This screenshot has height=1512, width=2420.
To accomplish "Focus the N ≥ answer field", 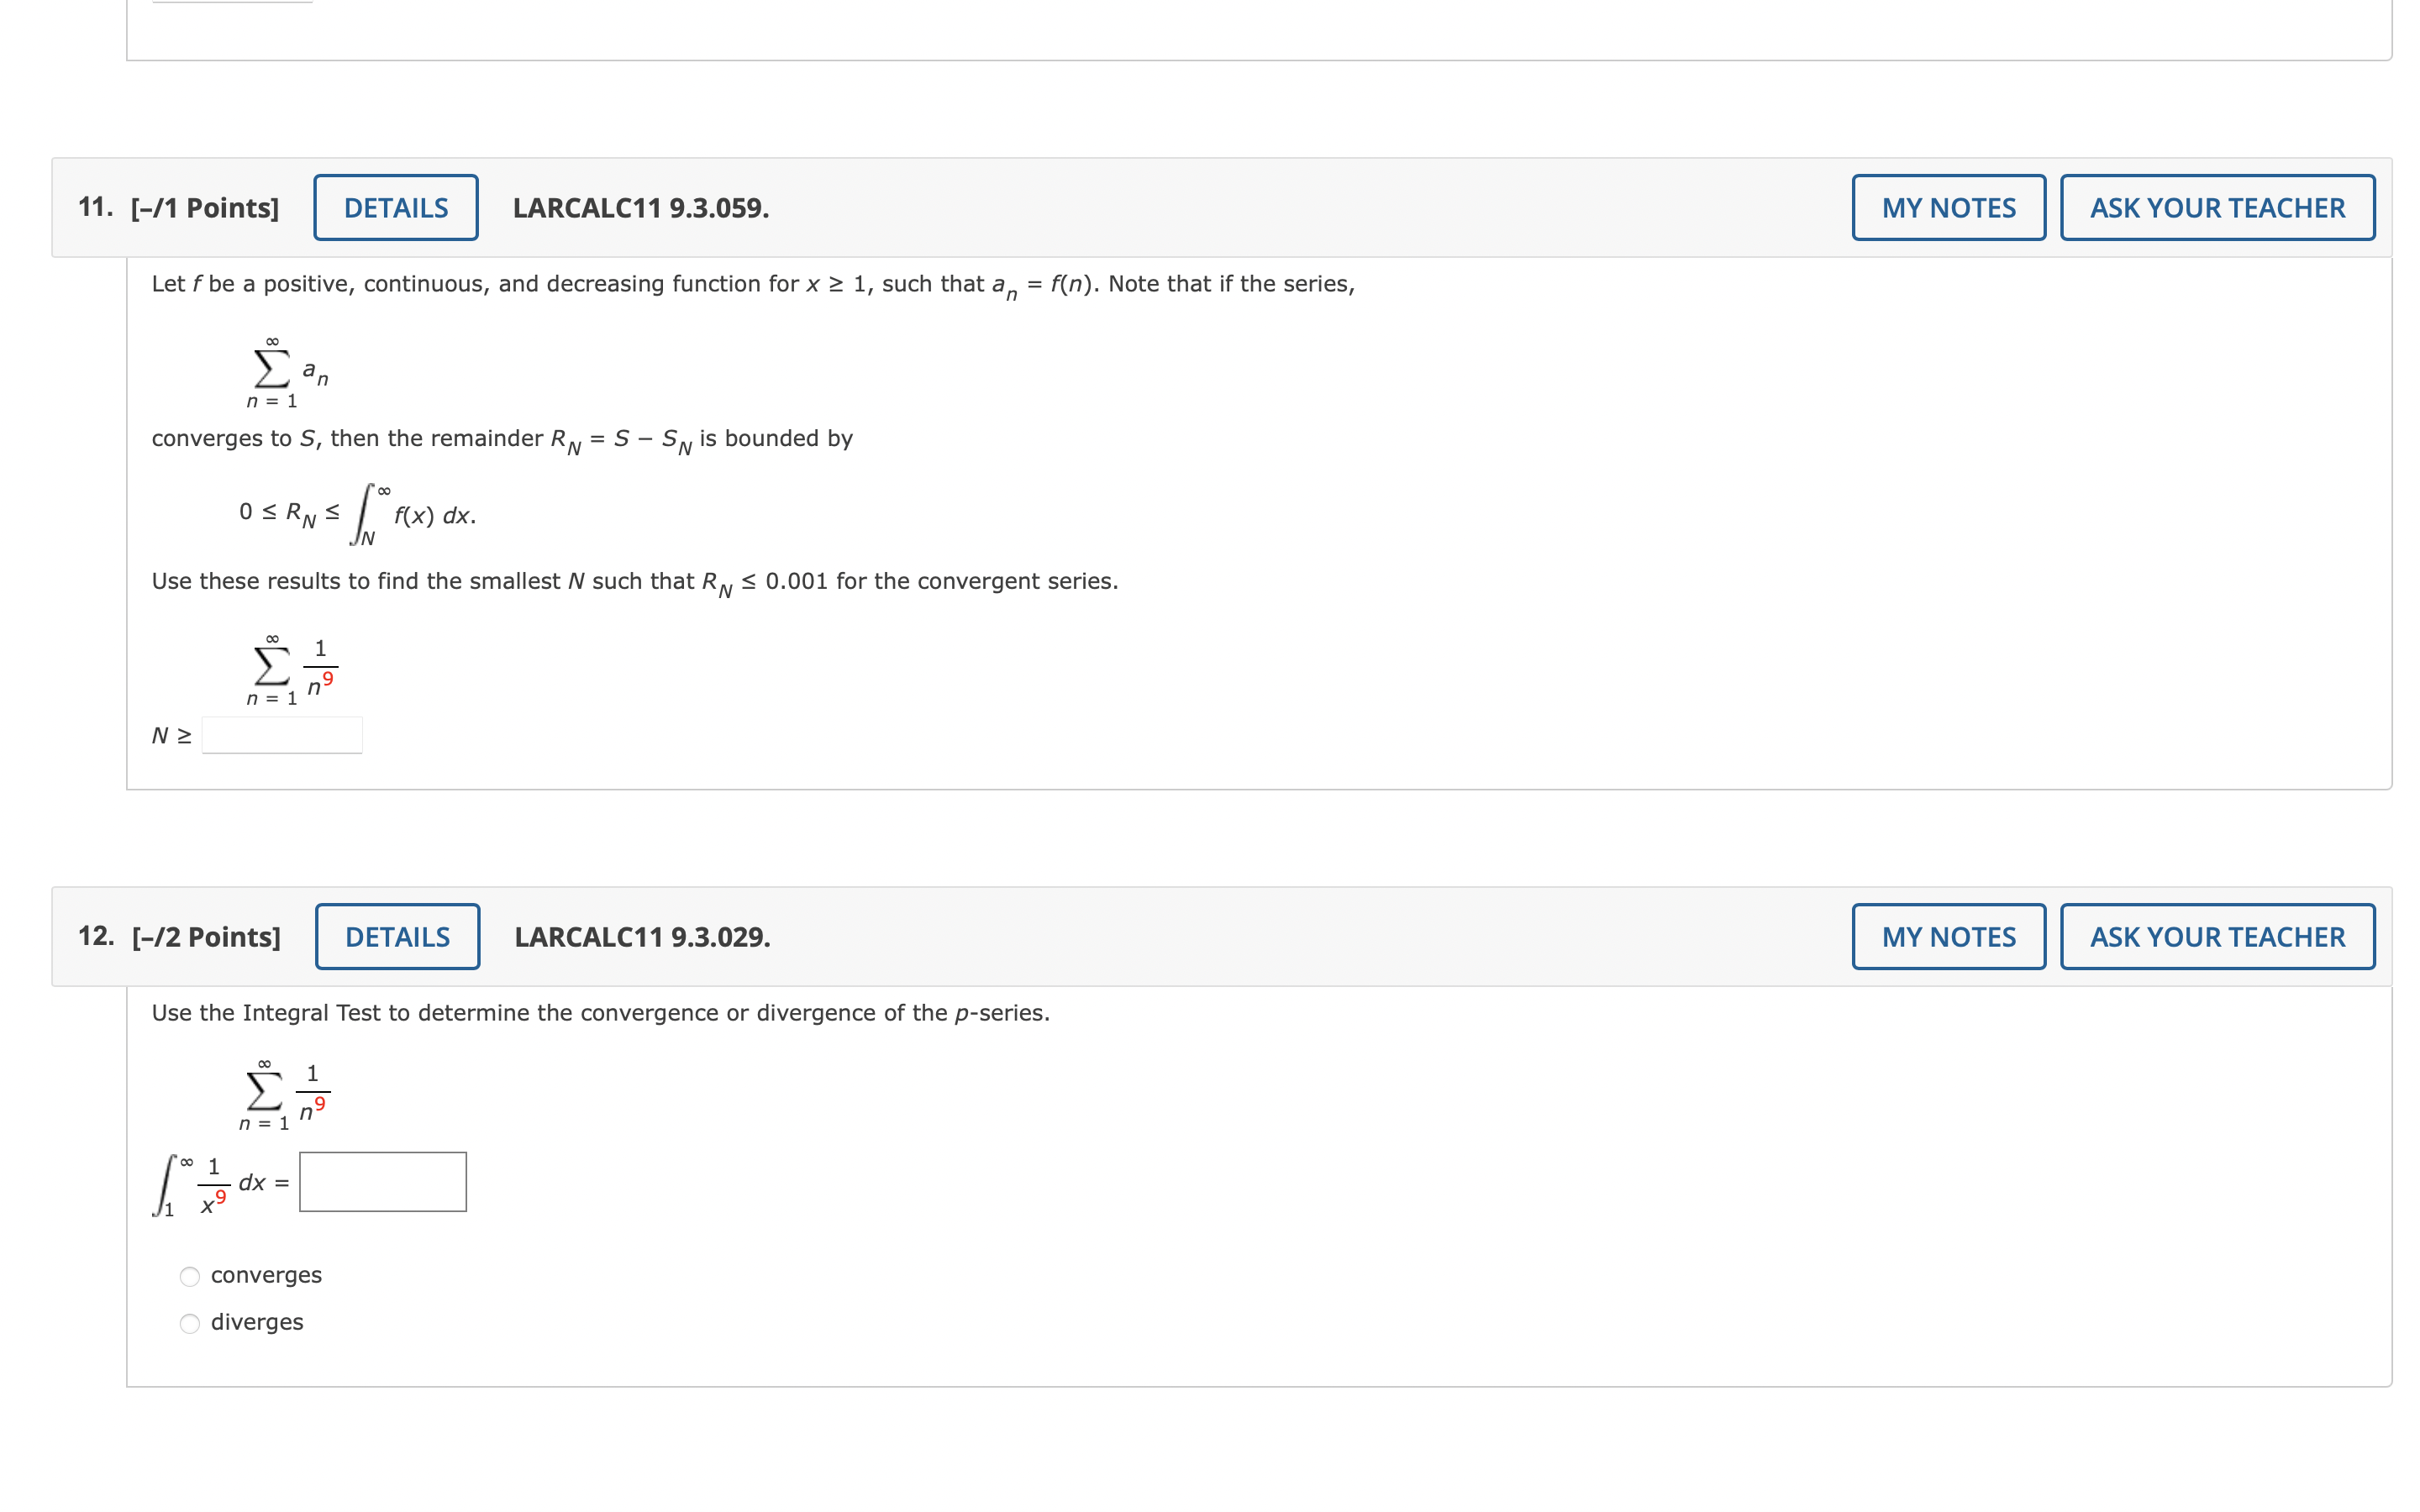I will tap(282, 736).
